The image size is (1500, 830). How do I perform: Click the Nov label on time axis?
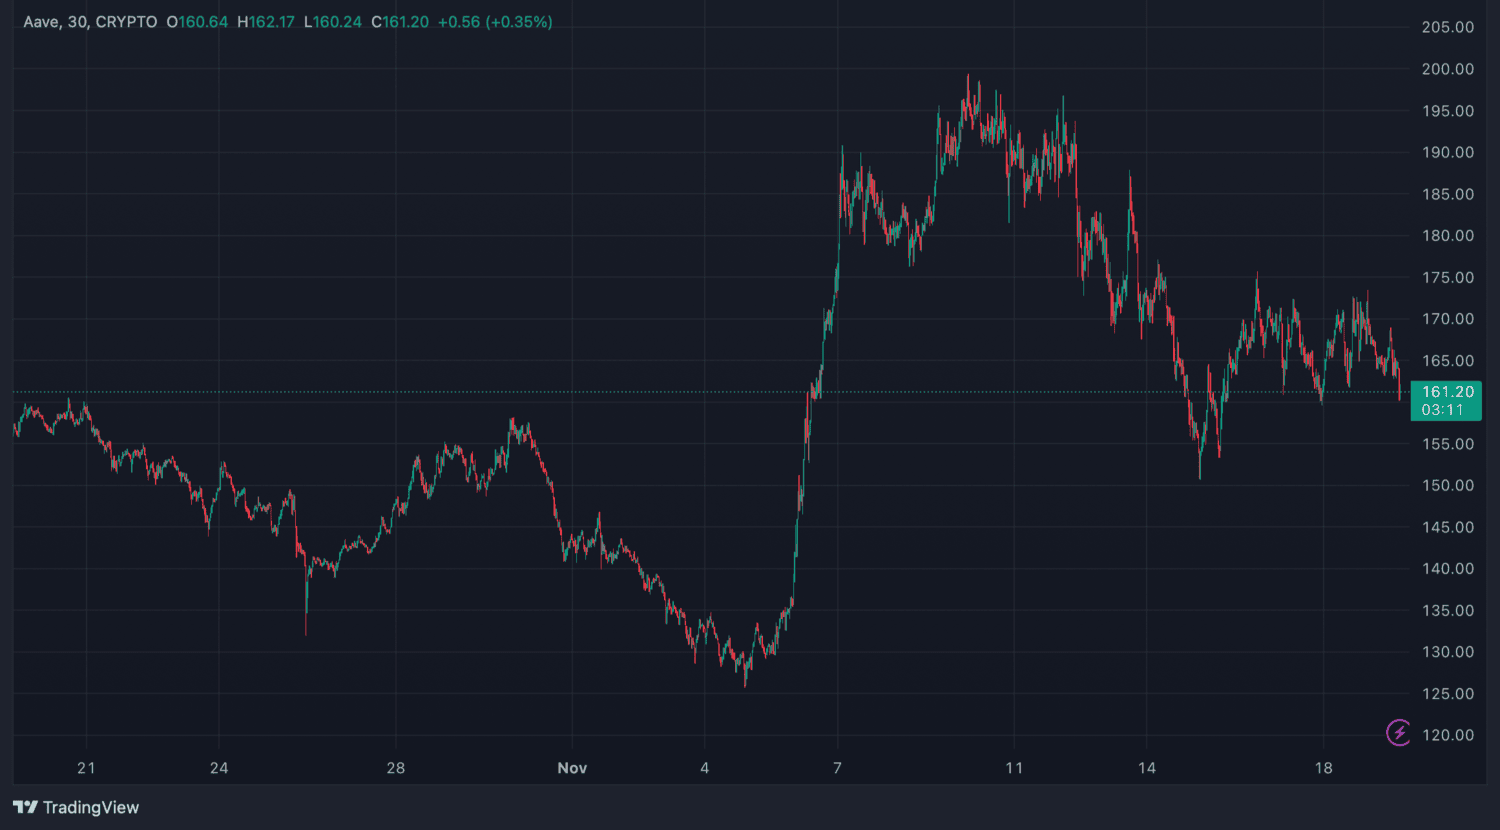[x=572, y=768]
